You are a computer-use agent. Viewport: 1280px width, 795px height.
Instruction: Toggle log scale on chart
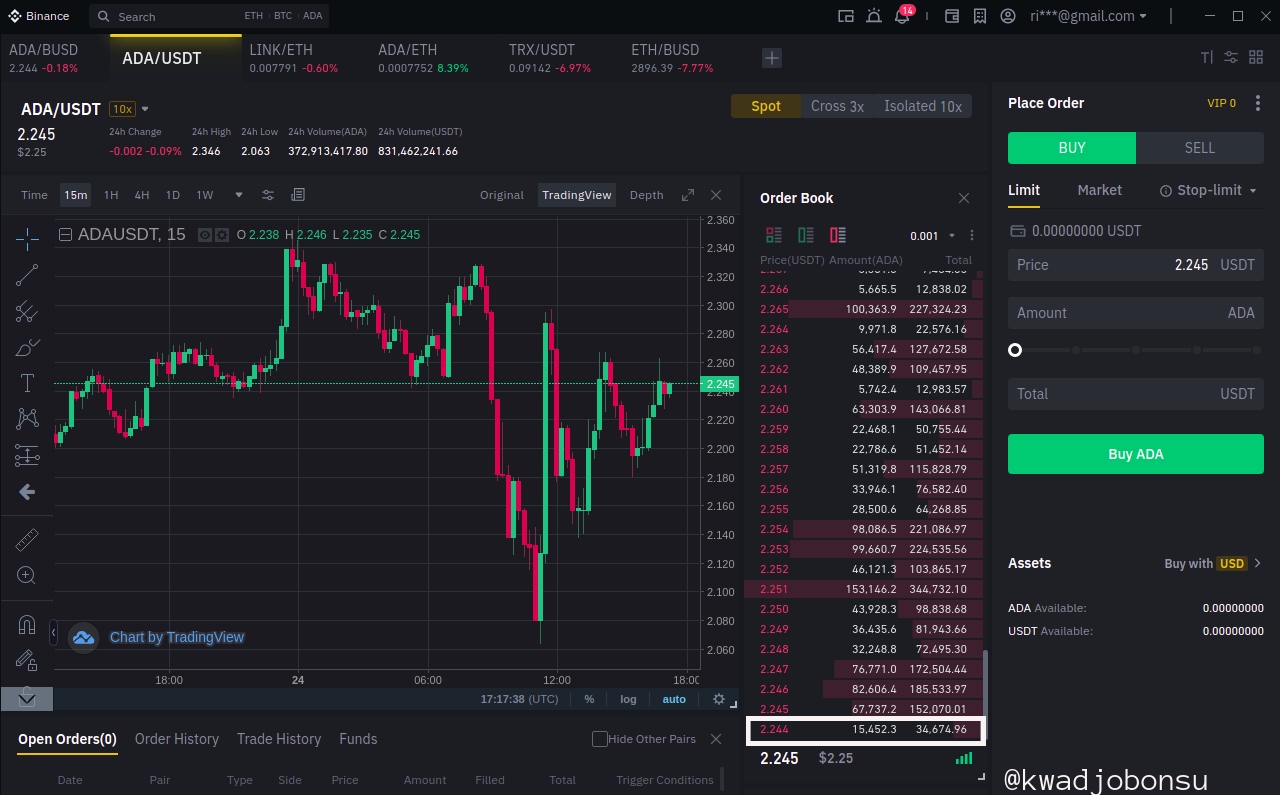pyautogui.click(x=628, y=699)
